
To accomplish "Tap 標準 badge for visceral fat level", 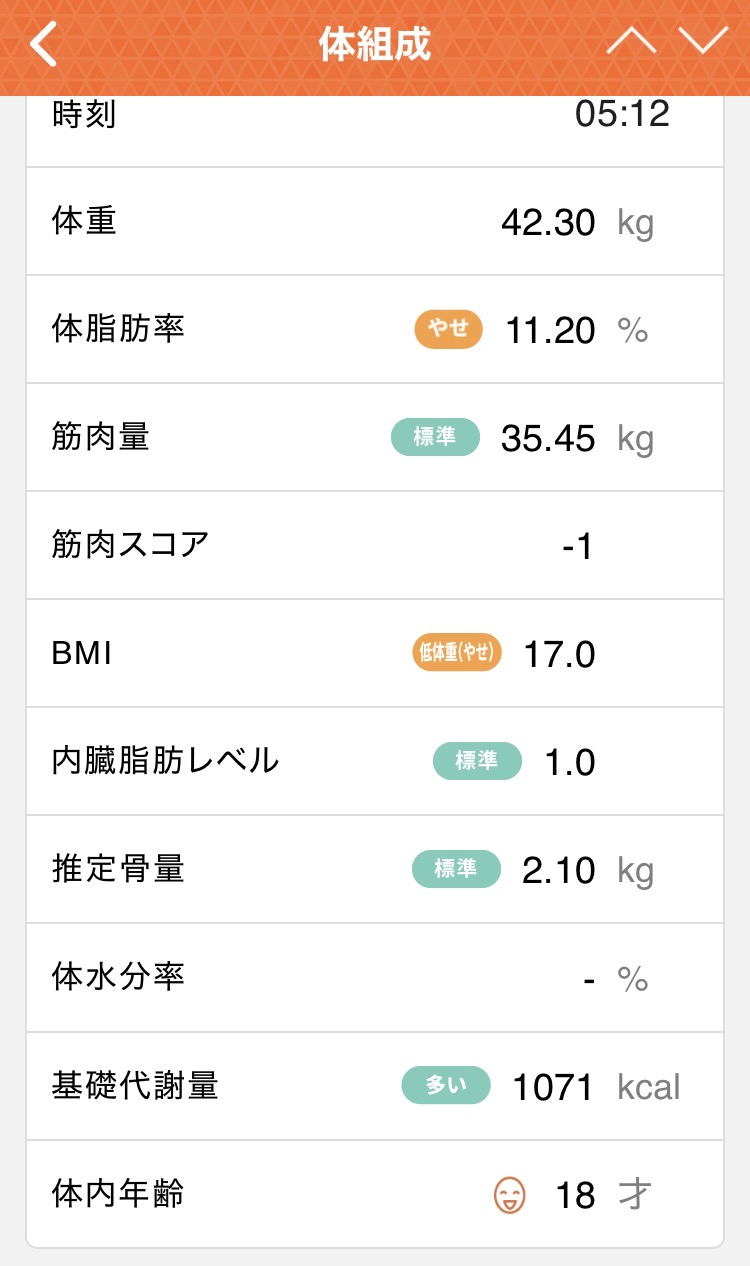I will [x=477, y=761].
